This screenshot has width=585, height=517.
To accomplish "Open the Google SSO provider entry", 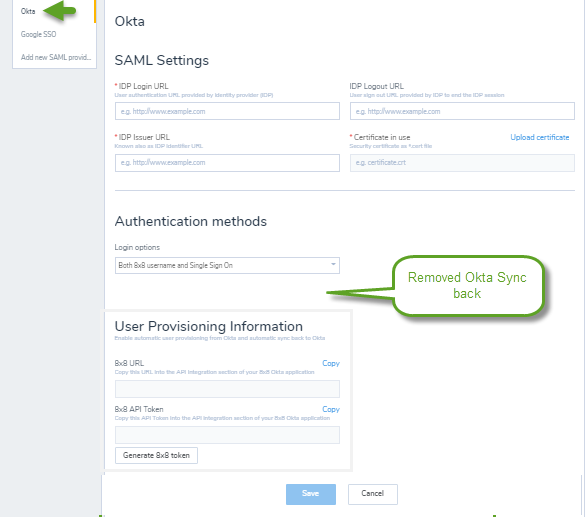I will pyautogui.click(x=38, y=34).
